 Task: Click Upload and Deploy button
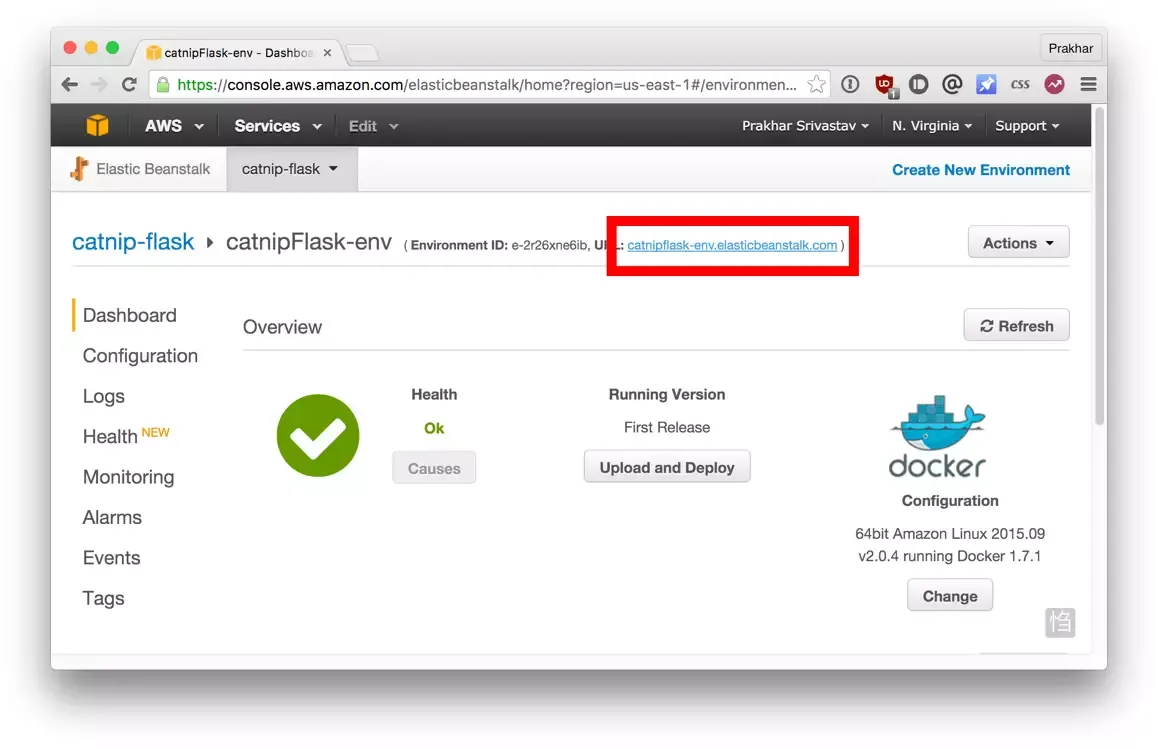point(667,467)
